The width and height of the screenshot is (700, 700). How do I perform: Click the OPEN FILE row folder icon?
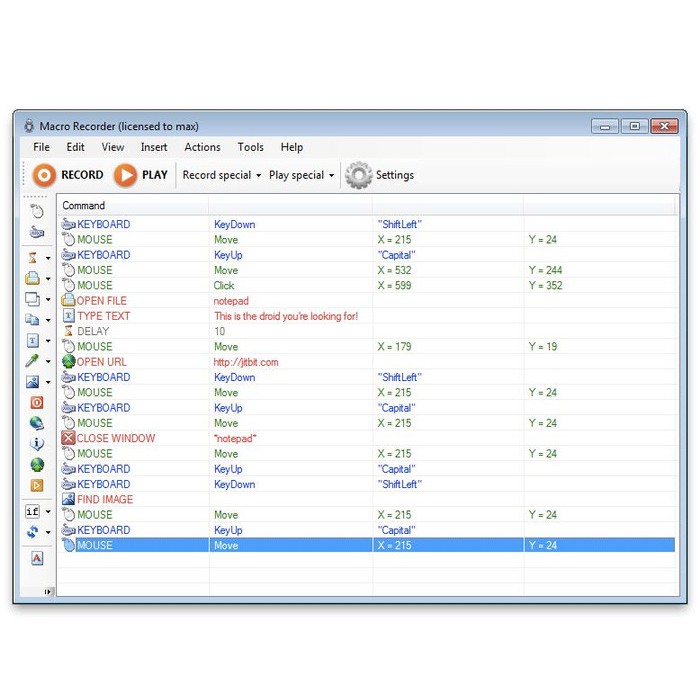click(x=68, y=300)
